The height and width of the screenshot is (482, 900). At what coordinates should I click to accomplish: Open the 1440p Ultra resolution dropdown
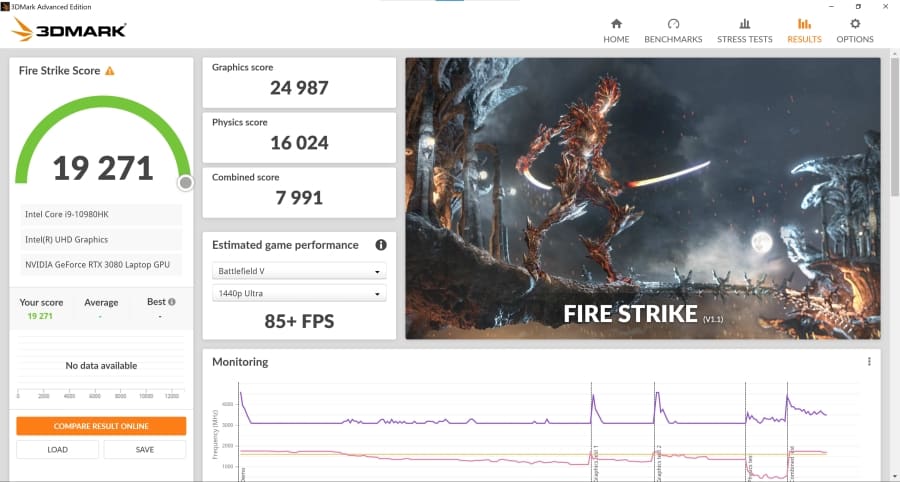299,293
